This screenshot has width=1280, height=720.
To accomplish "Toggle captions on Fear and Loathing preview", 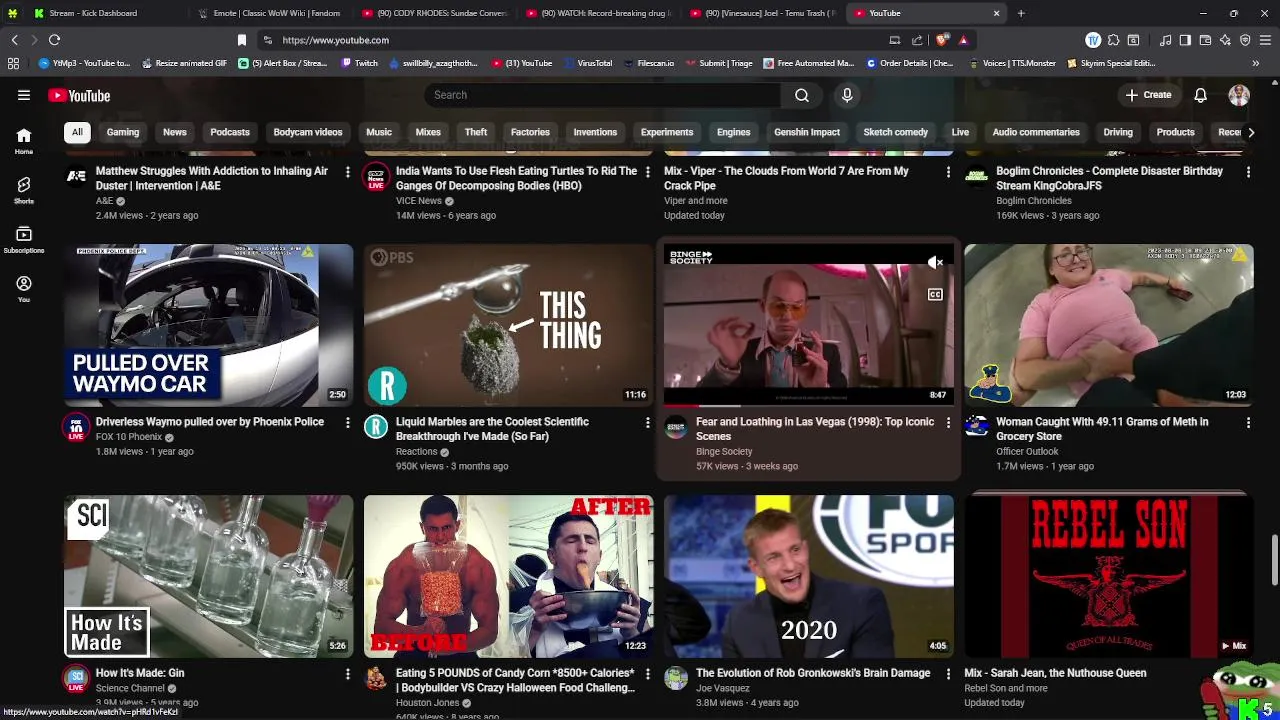I will click(x=935, y=295).
